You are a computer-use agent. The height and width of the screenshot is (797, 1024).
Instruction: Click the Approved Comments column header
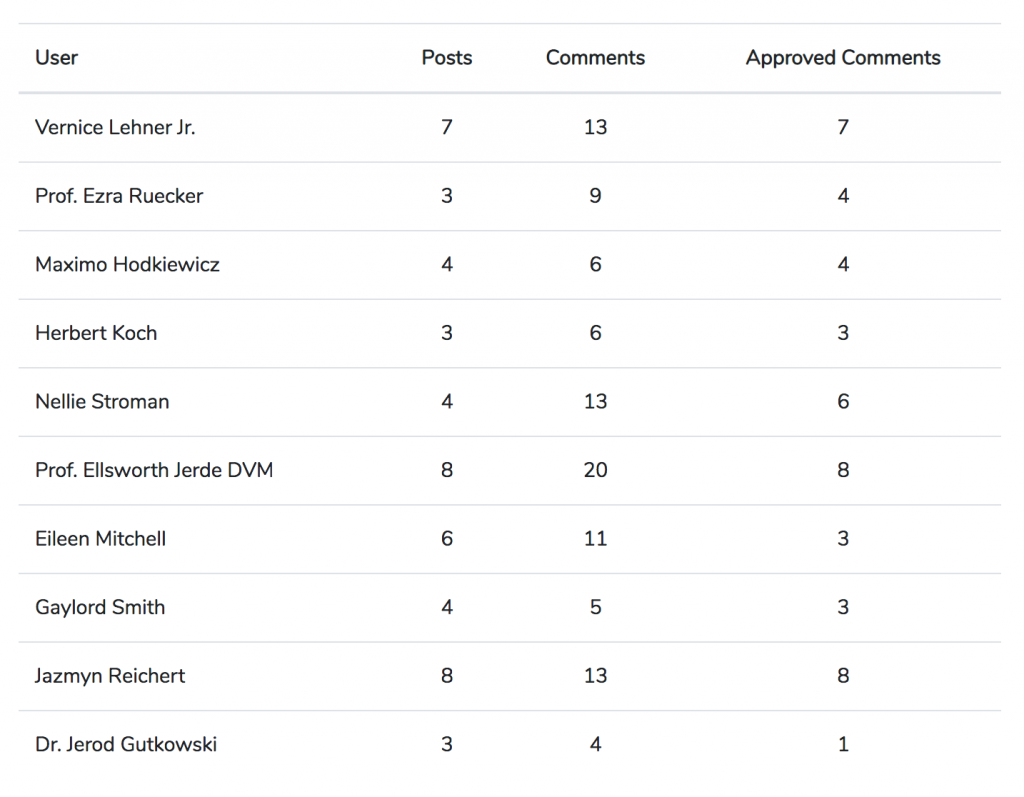pyautogui.click(x=843, y=58)
